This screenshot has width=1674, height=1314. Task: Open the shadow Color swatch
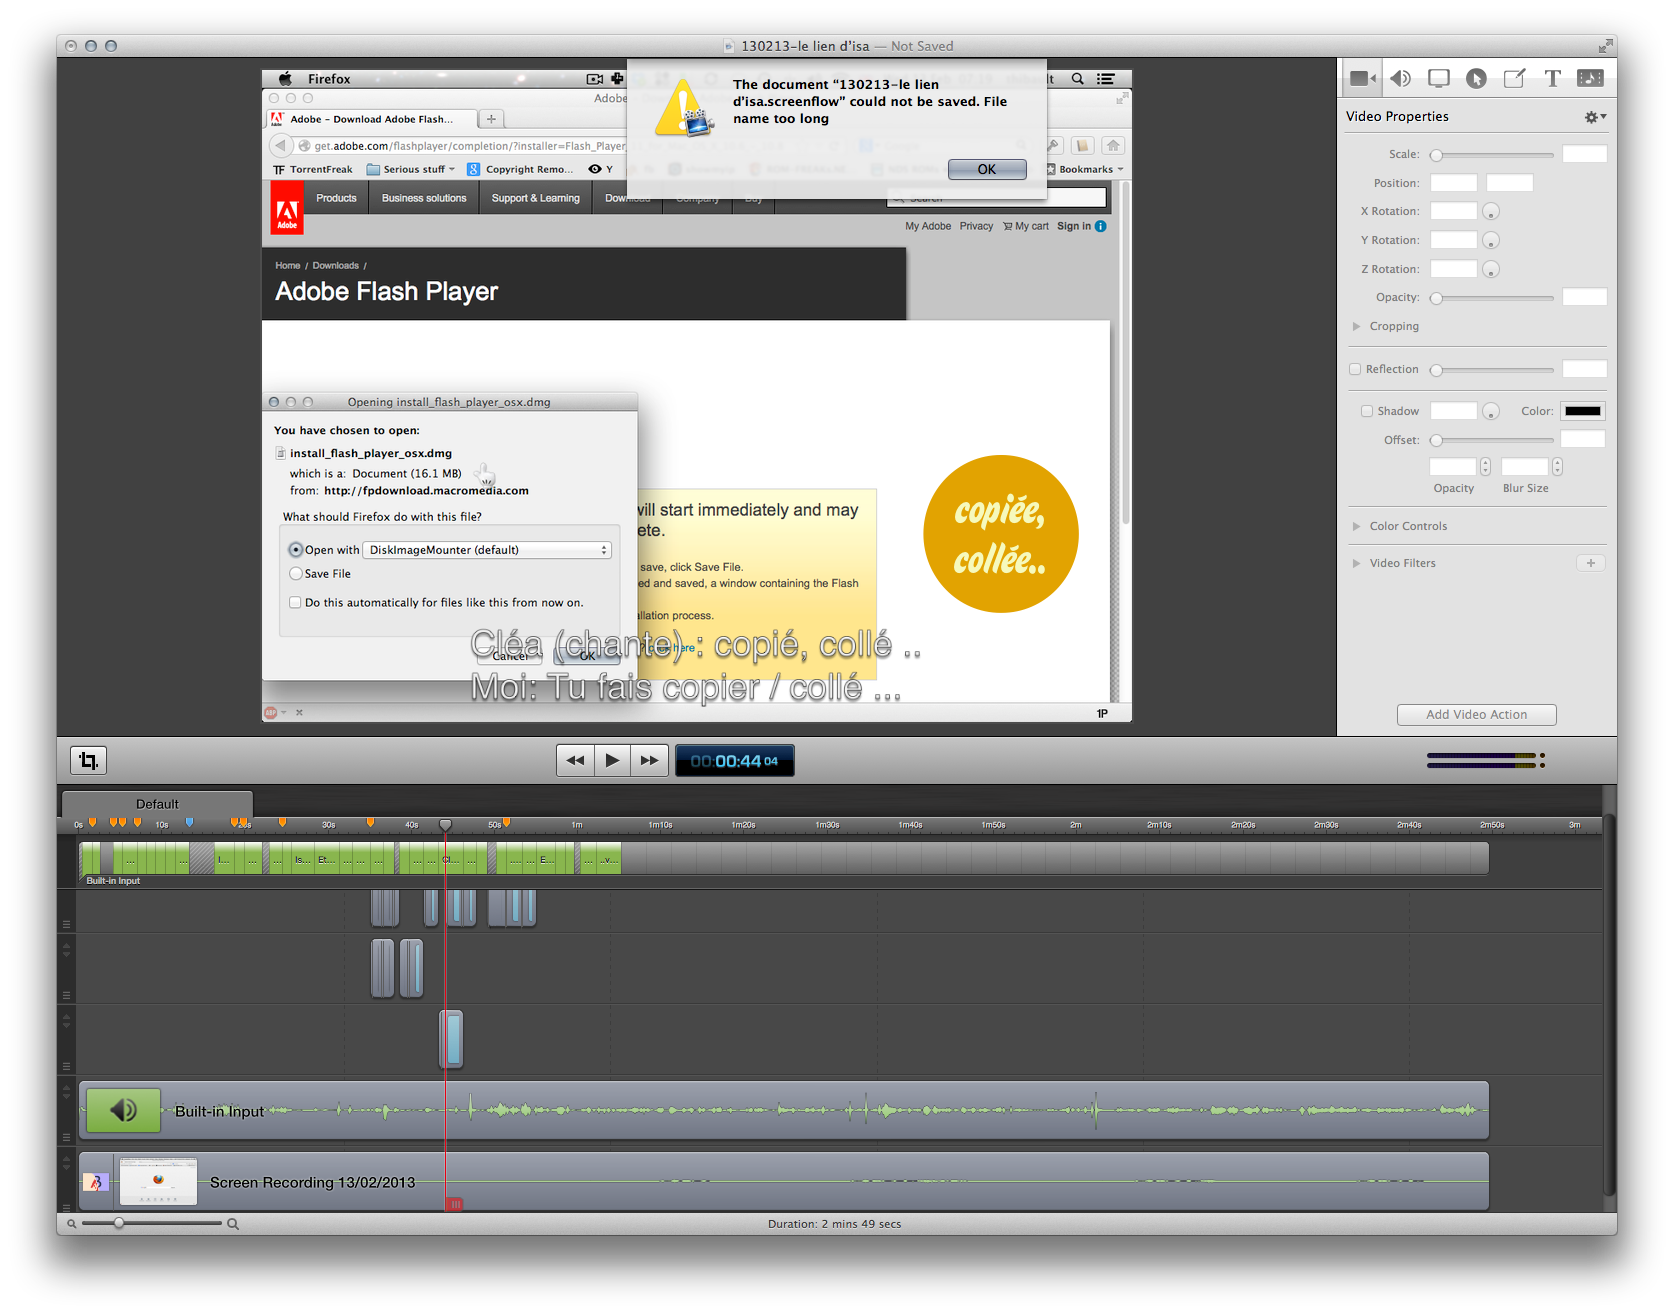point(1583,411)
